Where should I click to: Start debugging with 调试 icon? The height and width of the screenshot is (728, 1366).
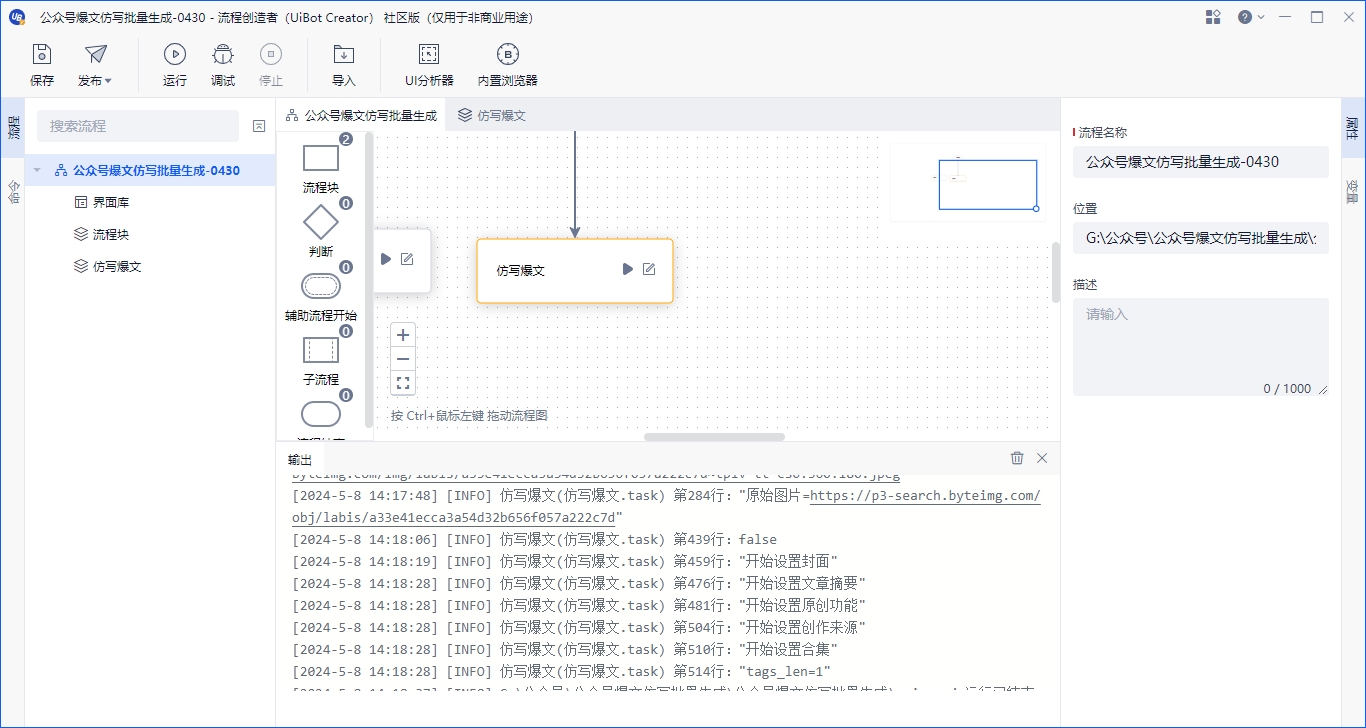pos(223,65)
